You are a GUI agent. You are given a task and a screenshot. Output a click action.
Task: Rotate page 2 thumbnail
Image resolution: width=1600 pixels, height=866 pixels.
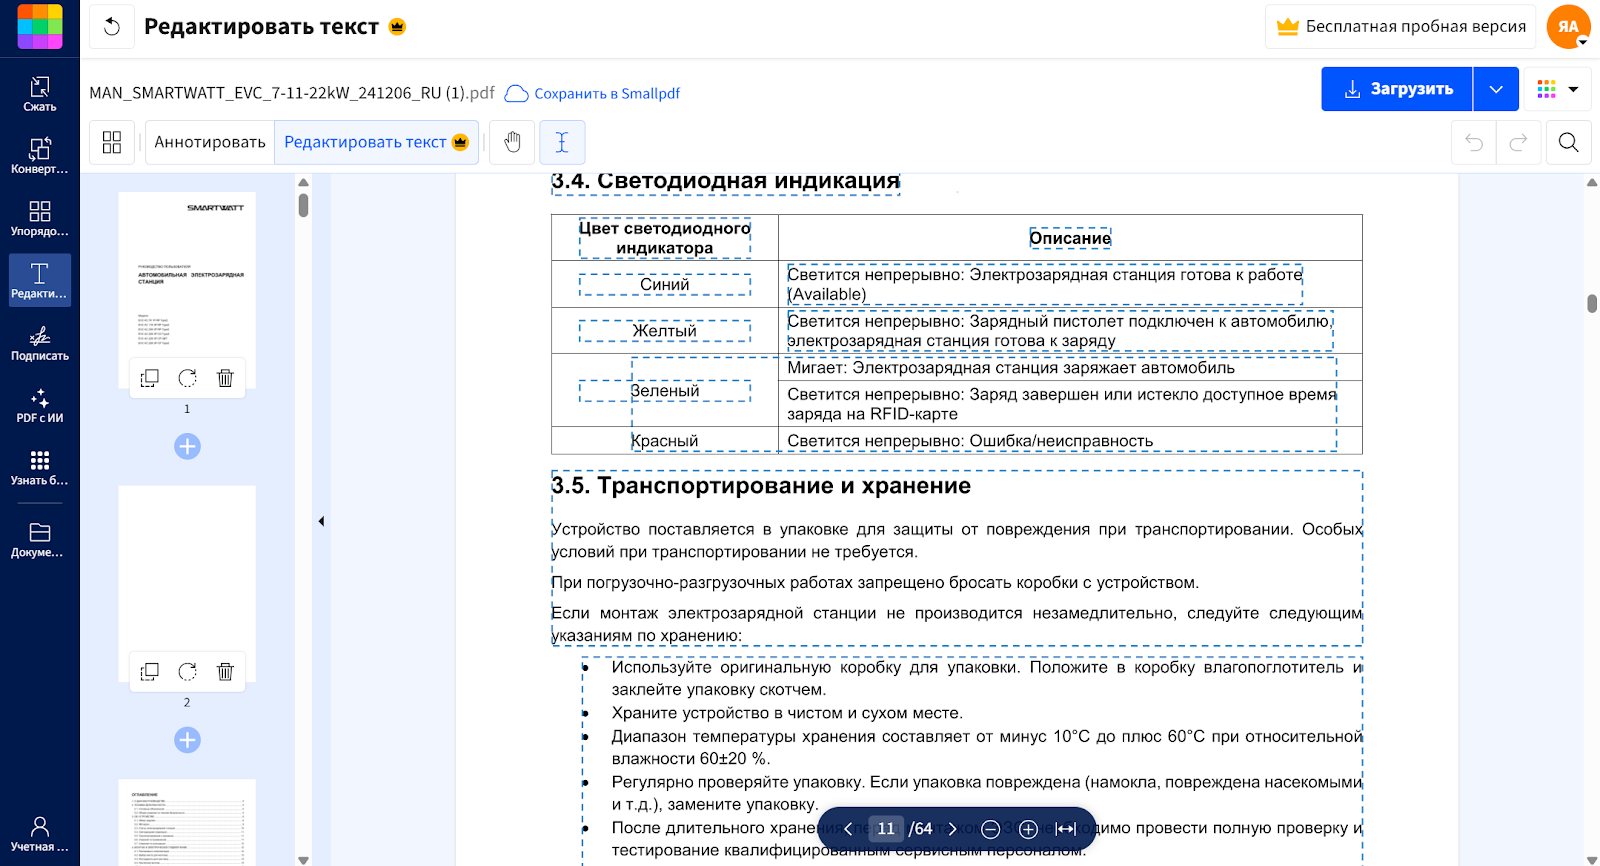[x=187, y=672]
